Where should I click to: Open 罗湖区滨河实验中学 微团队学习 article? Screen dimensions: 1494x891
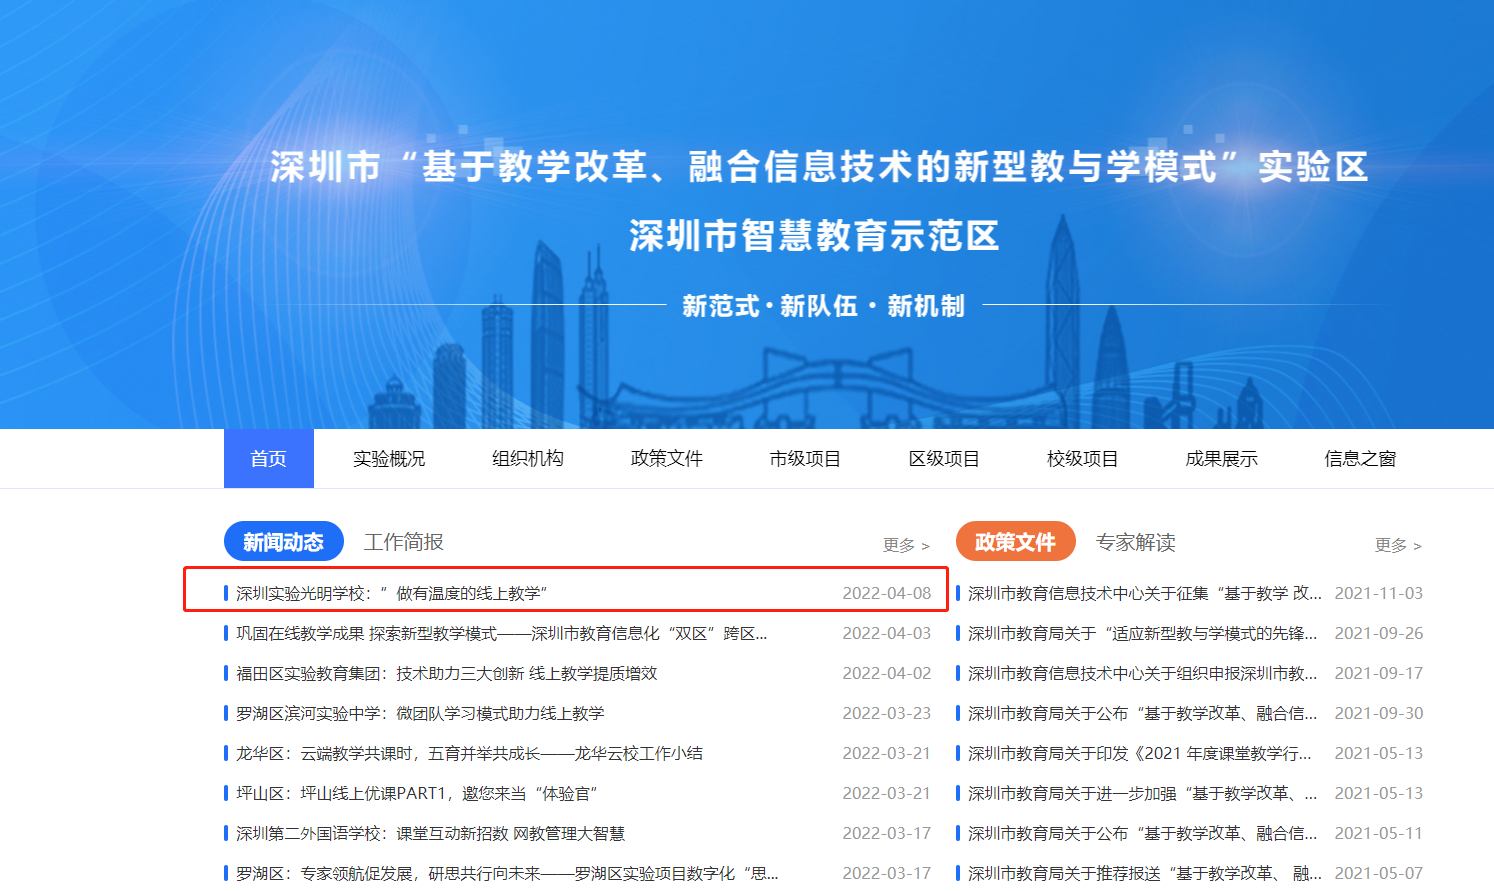[420, 714]
